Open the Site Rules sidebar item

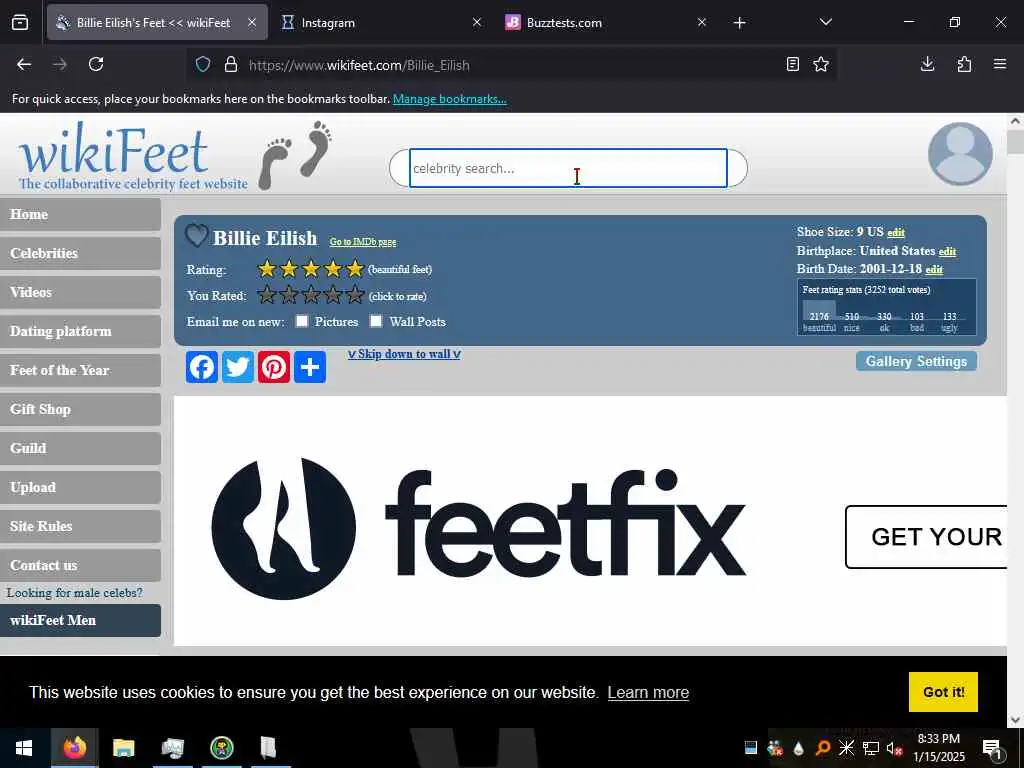(x=80, y=526)
